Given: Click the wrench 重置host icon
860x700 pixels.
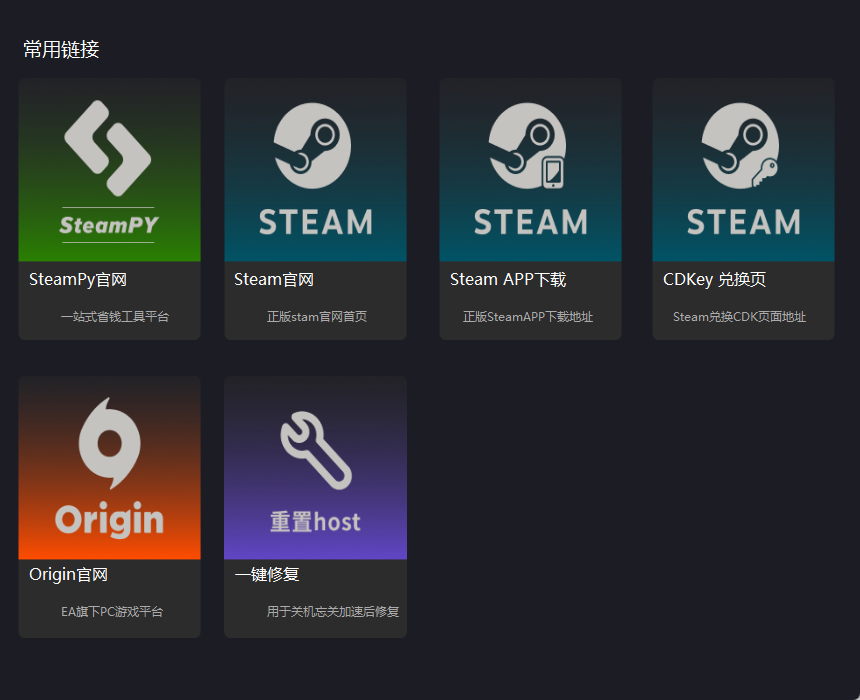Looking at the screenshot, I should (x=316, y=450).
